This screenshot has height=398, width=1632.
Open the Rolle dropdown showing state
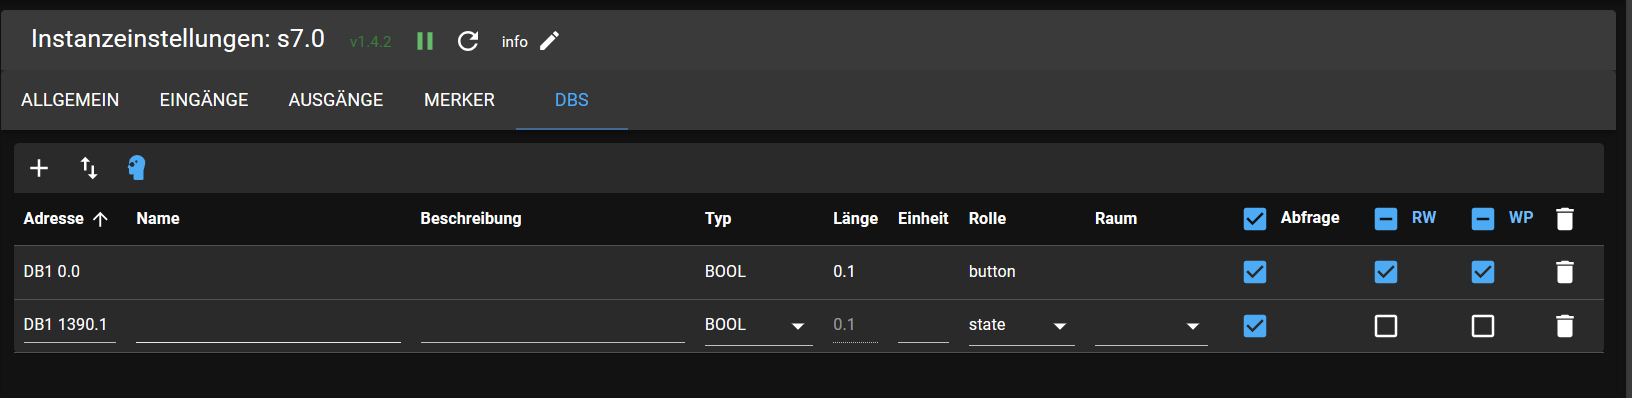1021,325
